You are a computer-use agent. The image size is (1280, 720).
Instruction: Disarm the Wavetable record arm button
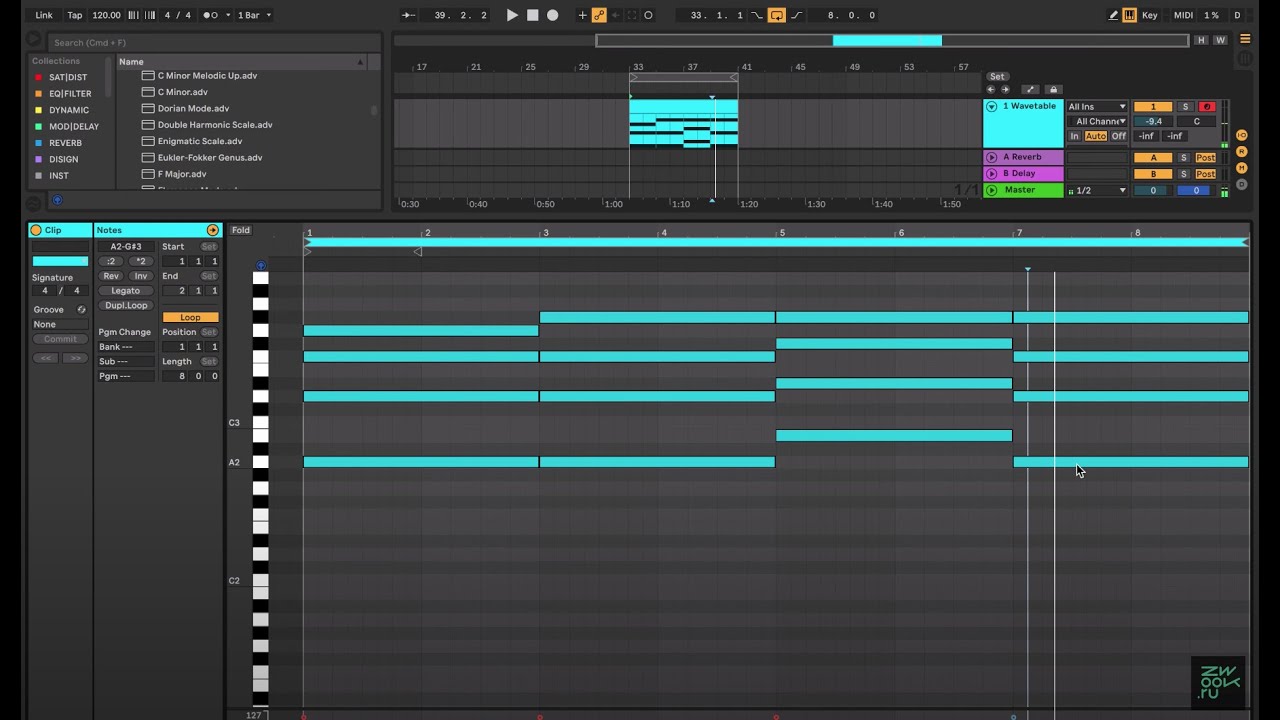1206,106
